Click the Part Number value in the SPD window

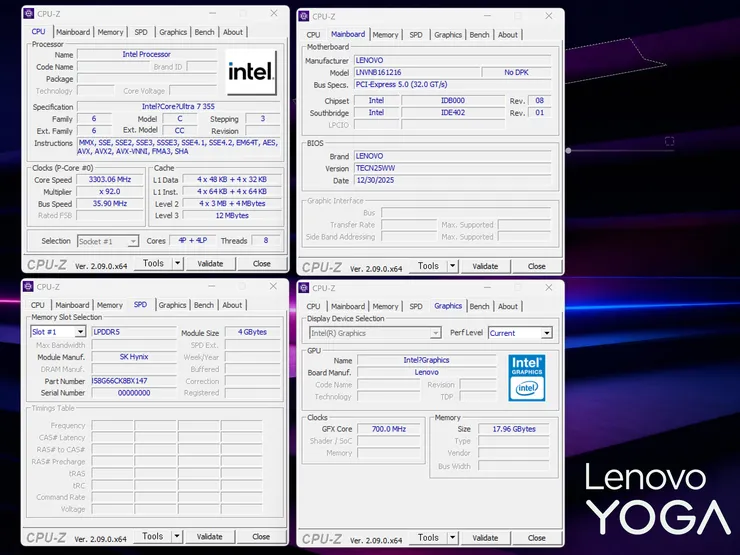(x=134, y=381)
